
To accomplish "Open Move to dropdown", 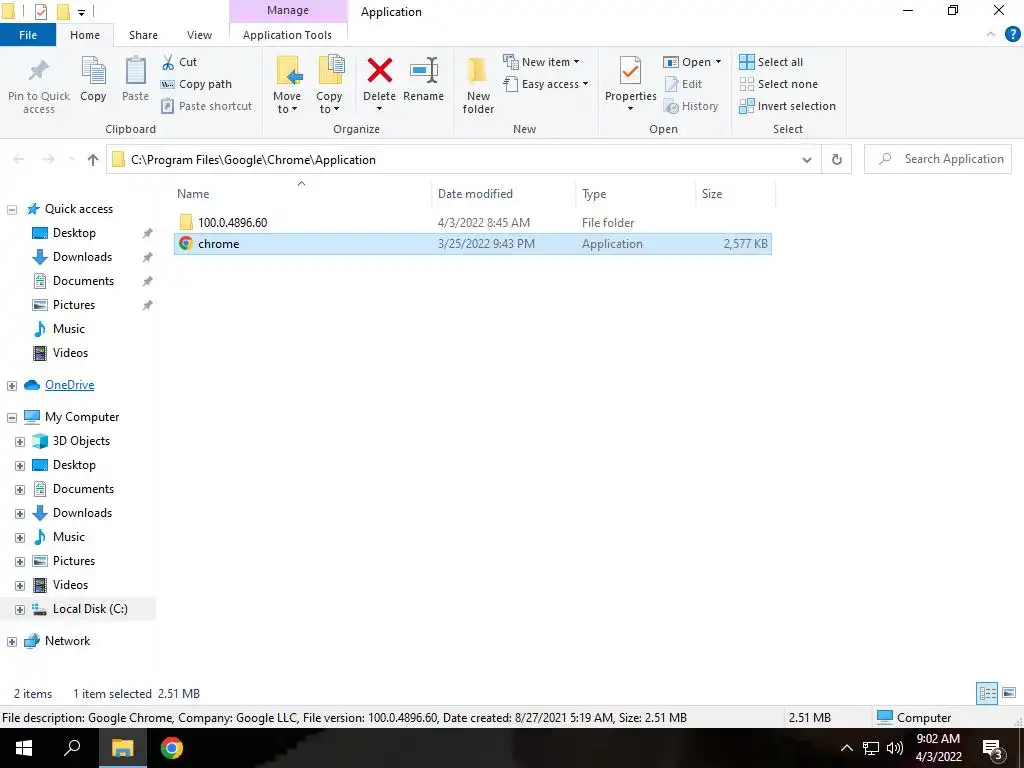I will click(x=287, y=103).
